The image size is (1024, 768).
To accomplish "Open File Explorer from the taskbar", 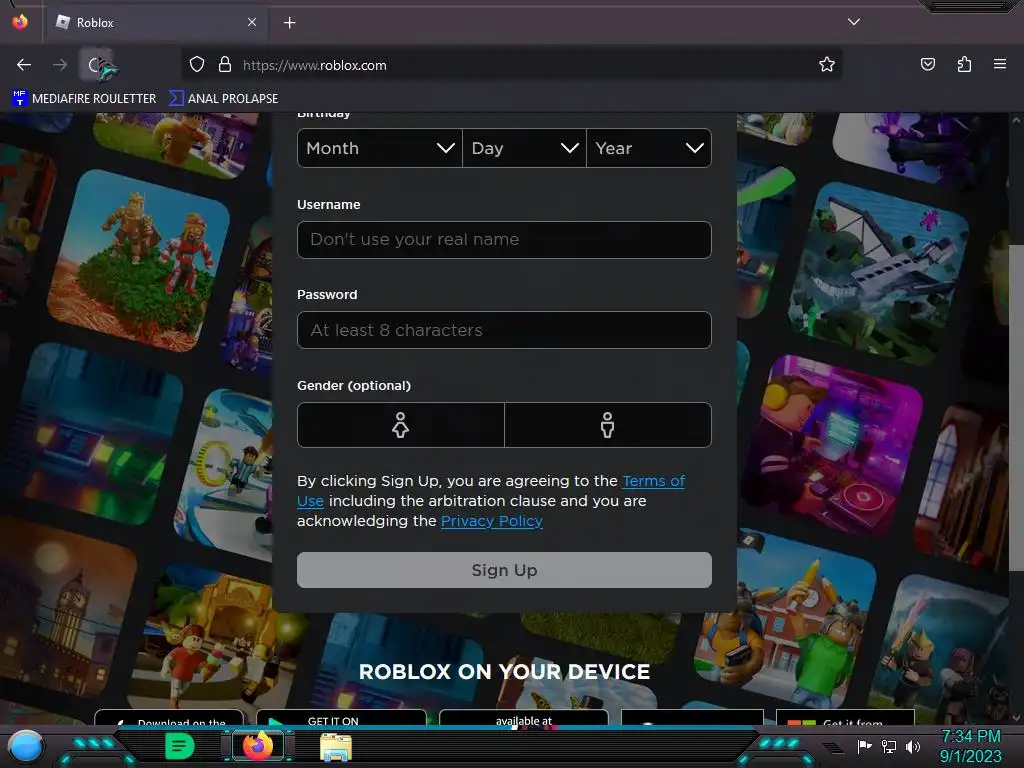I will [x=336, y=747].
